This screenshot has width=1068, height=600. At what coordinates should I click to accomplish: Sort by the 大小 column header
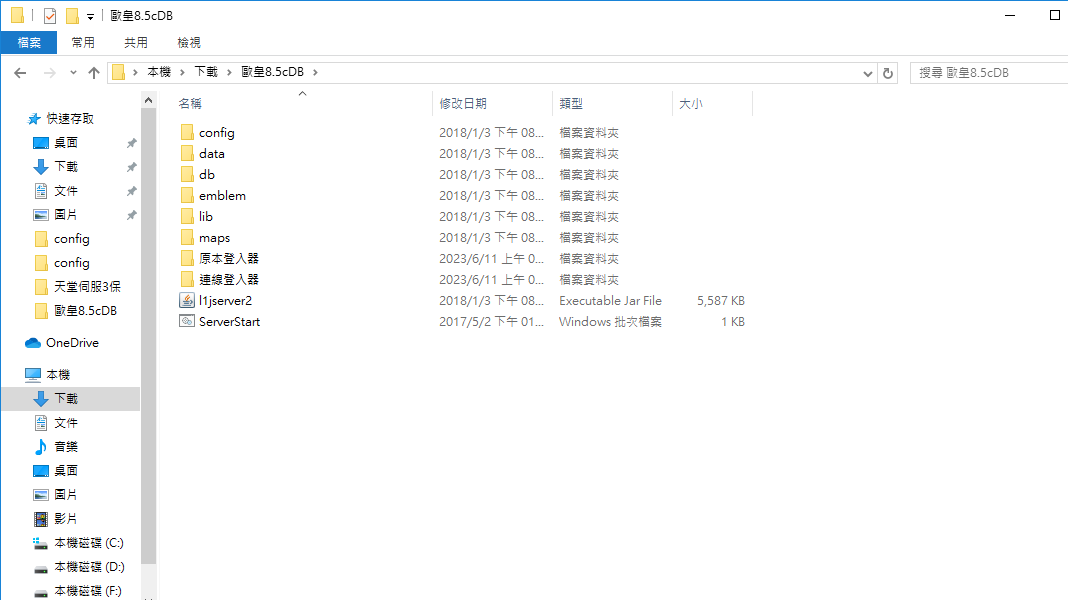[x=690, y=104]
